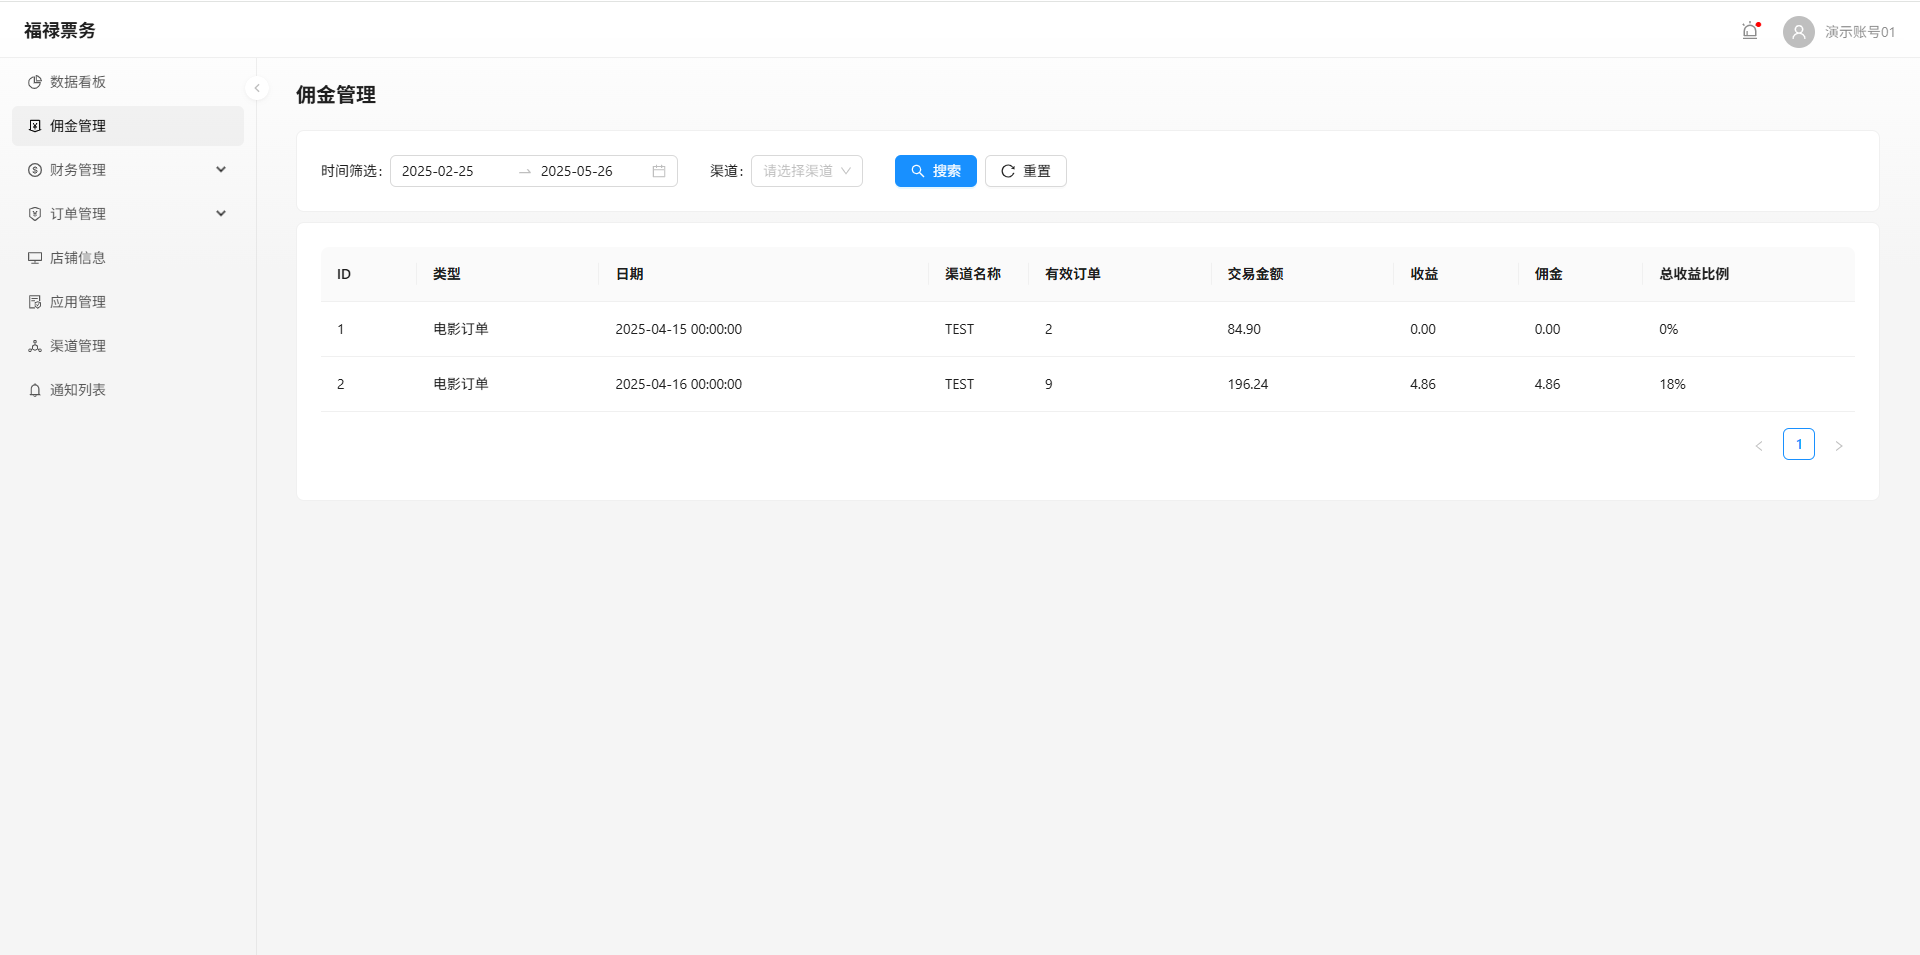Click the 店铺信息 monitor icon

pyautogui.click(x=35, y=258)
